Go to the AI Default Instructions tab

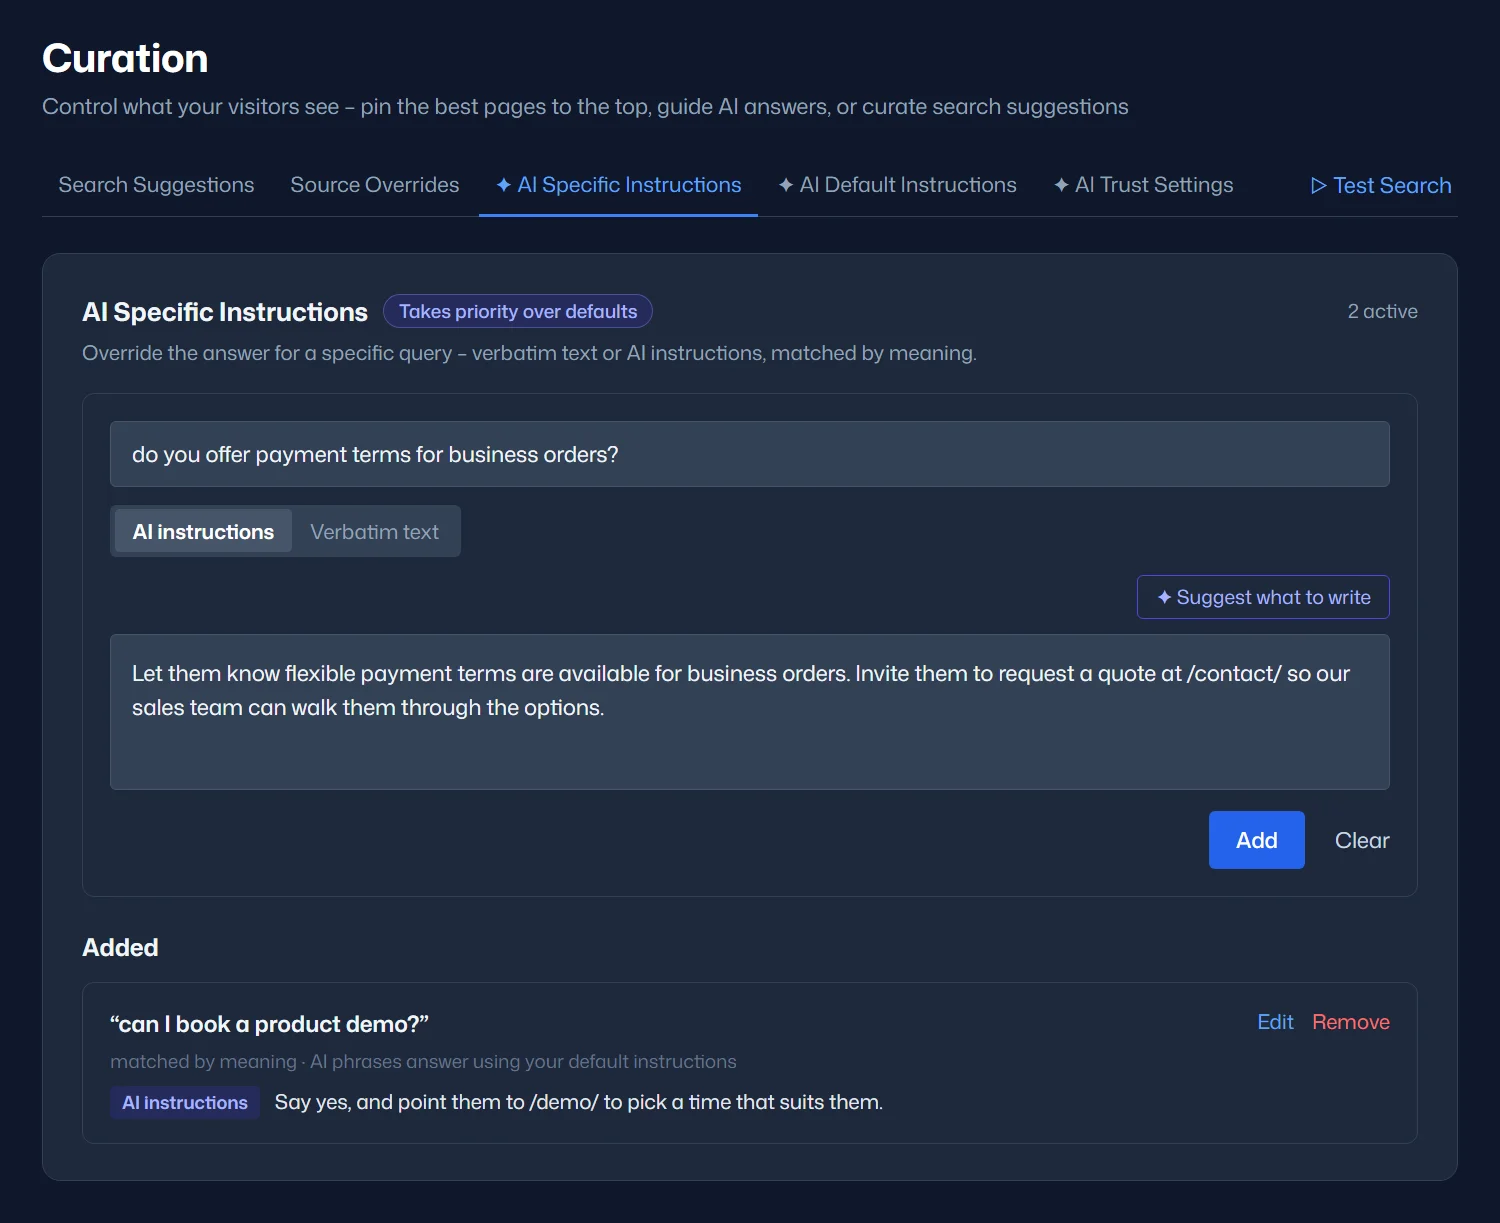(897, 185)
